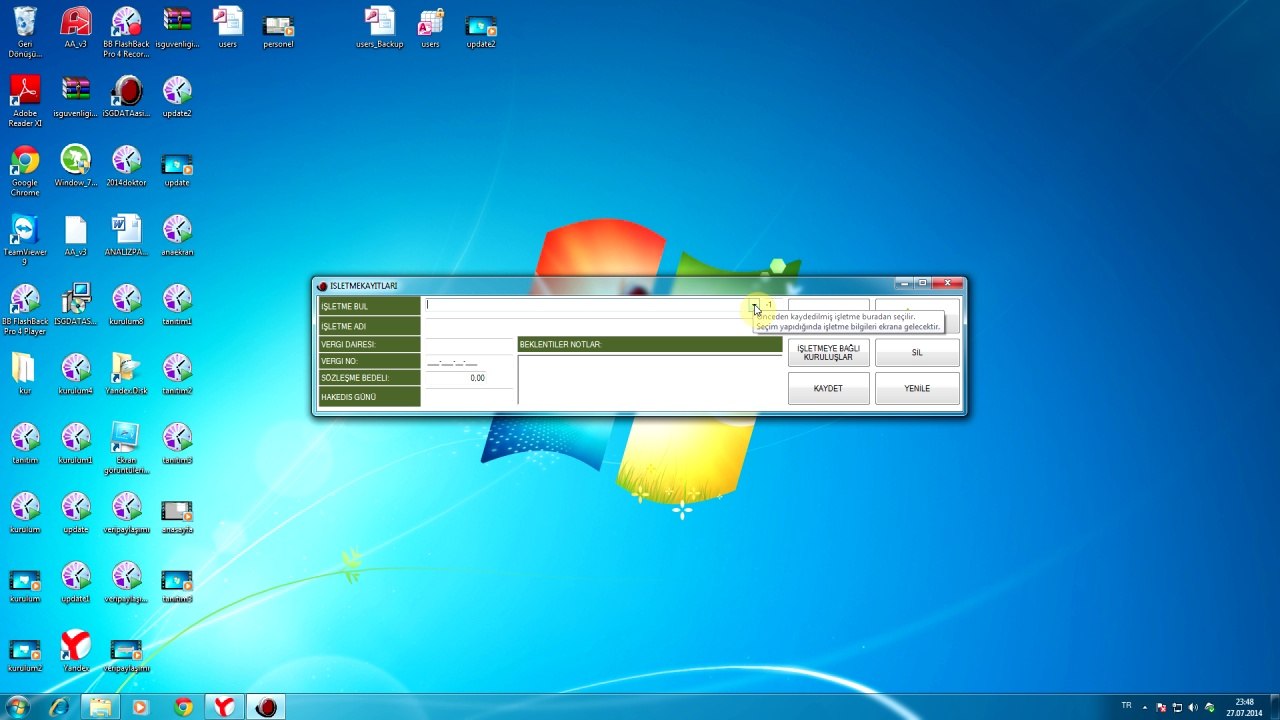Select the kurulum8 recording icon
Screen dimensions: 1280x720
coord(126,304)
